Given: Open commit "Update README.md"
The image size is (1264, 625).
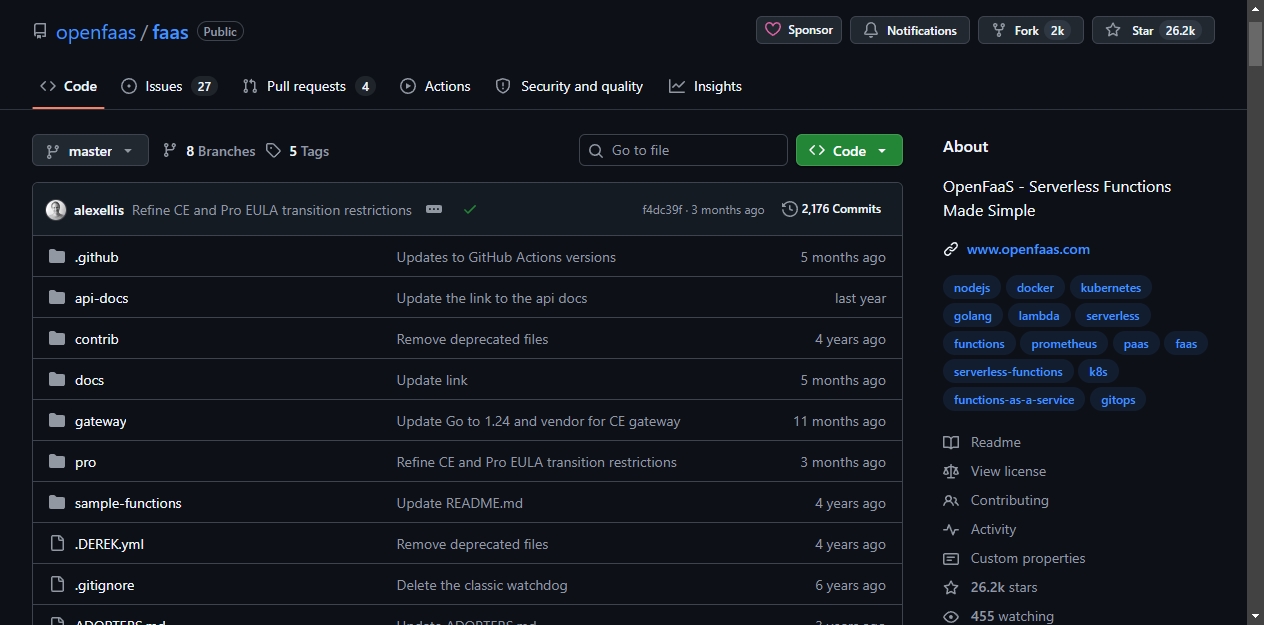Looking at the screenshot, I should 460,503.
